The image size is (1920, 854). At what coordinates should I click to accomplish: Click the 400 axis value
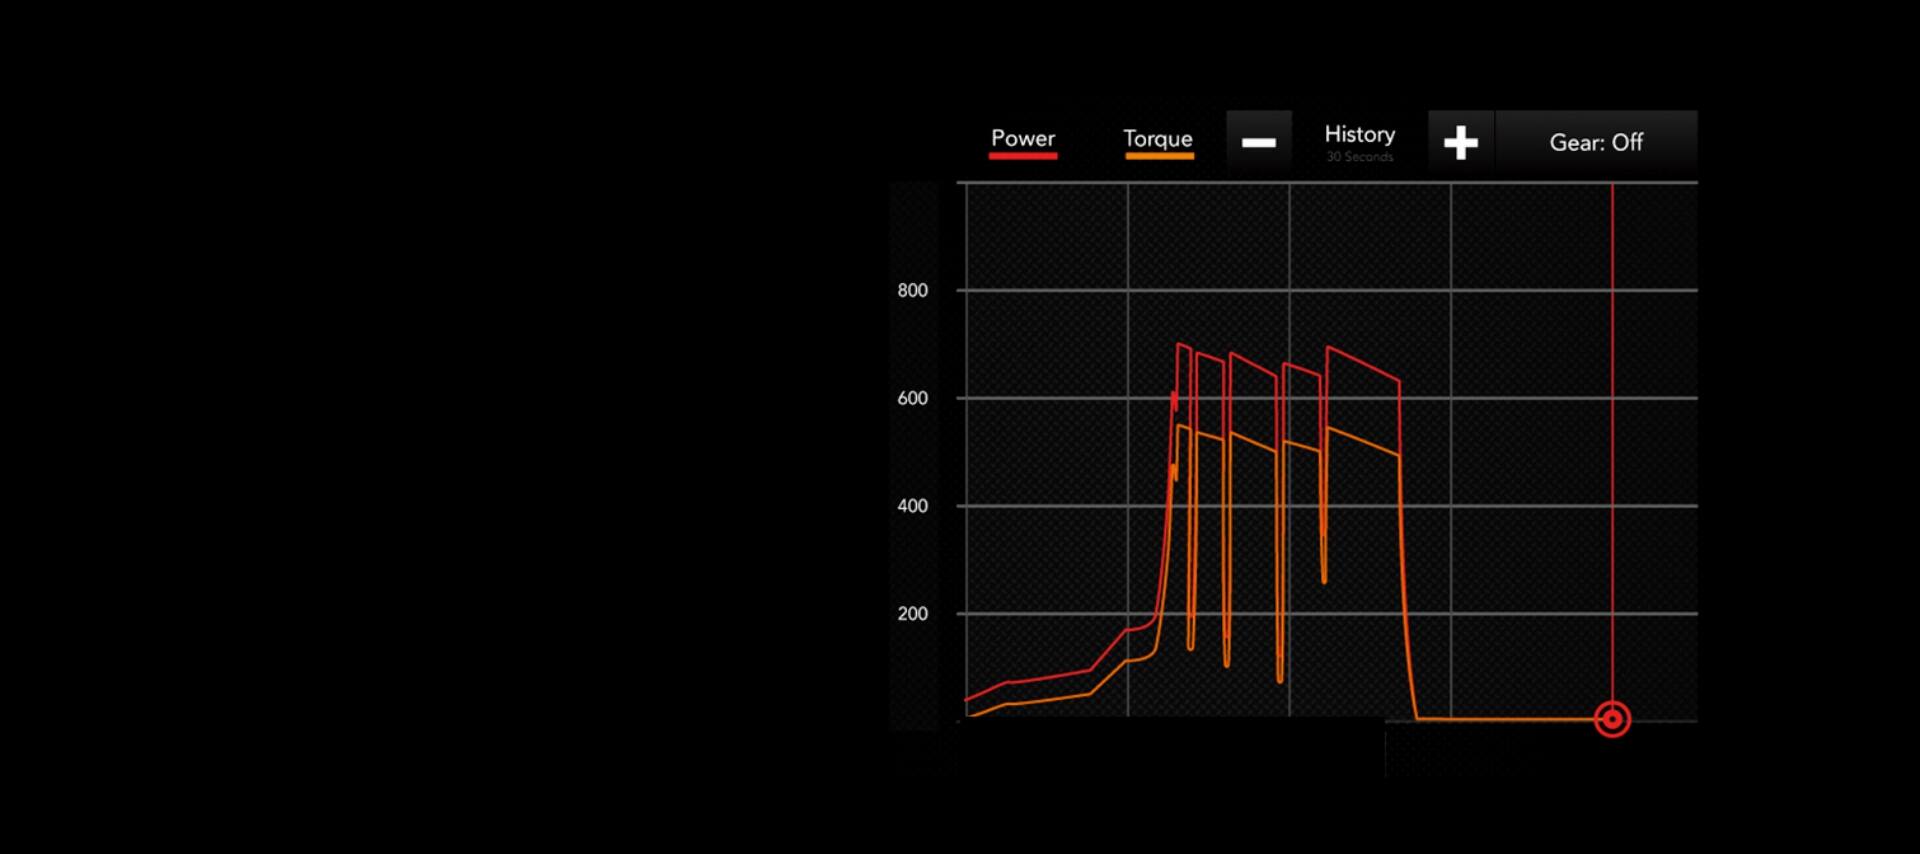912,506
